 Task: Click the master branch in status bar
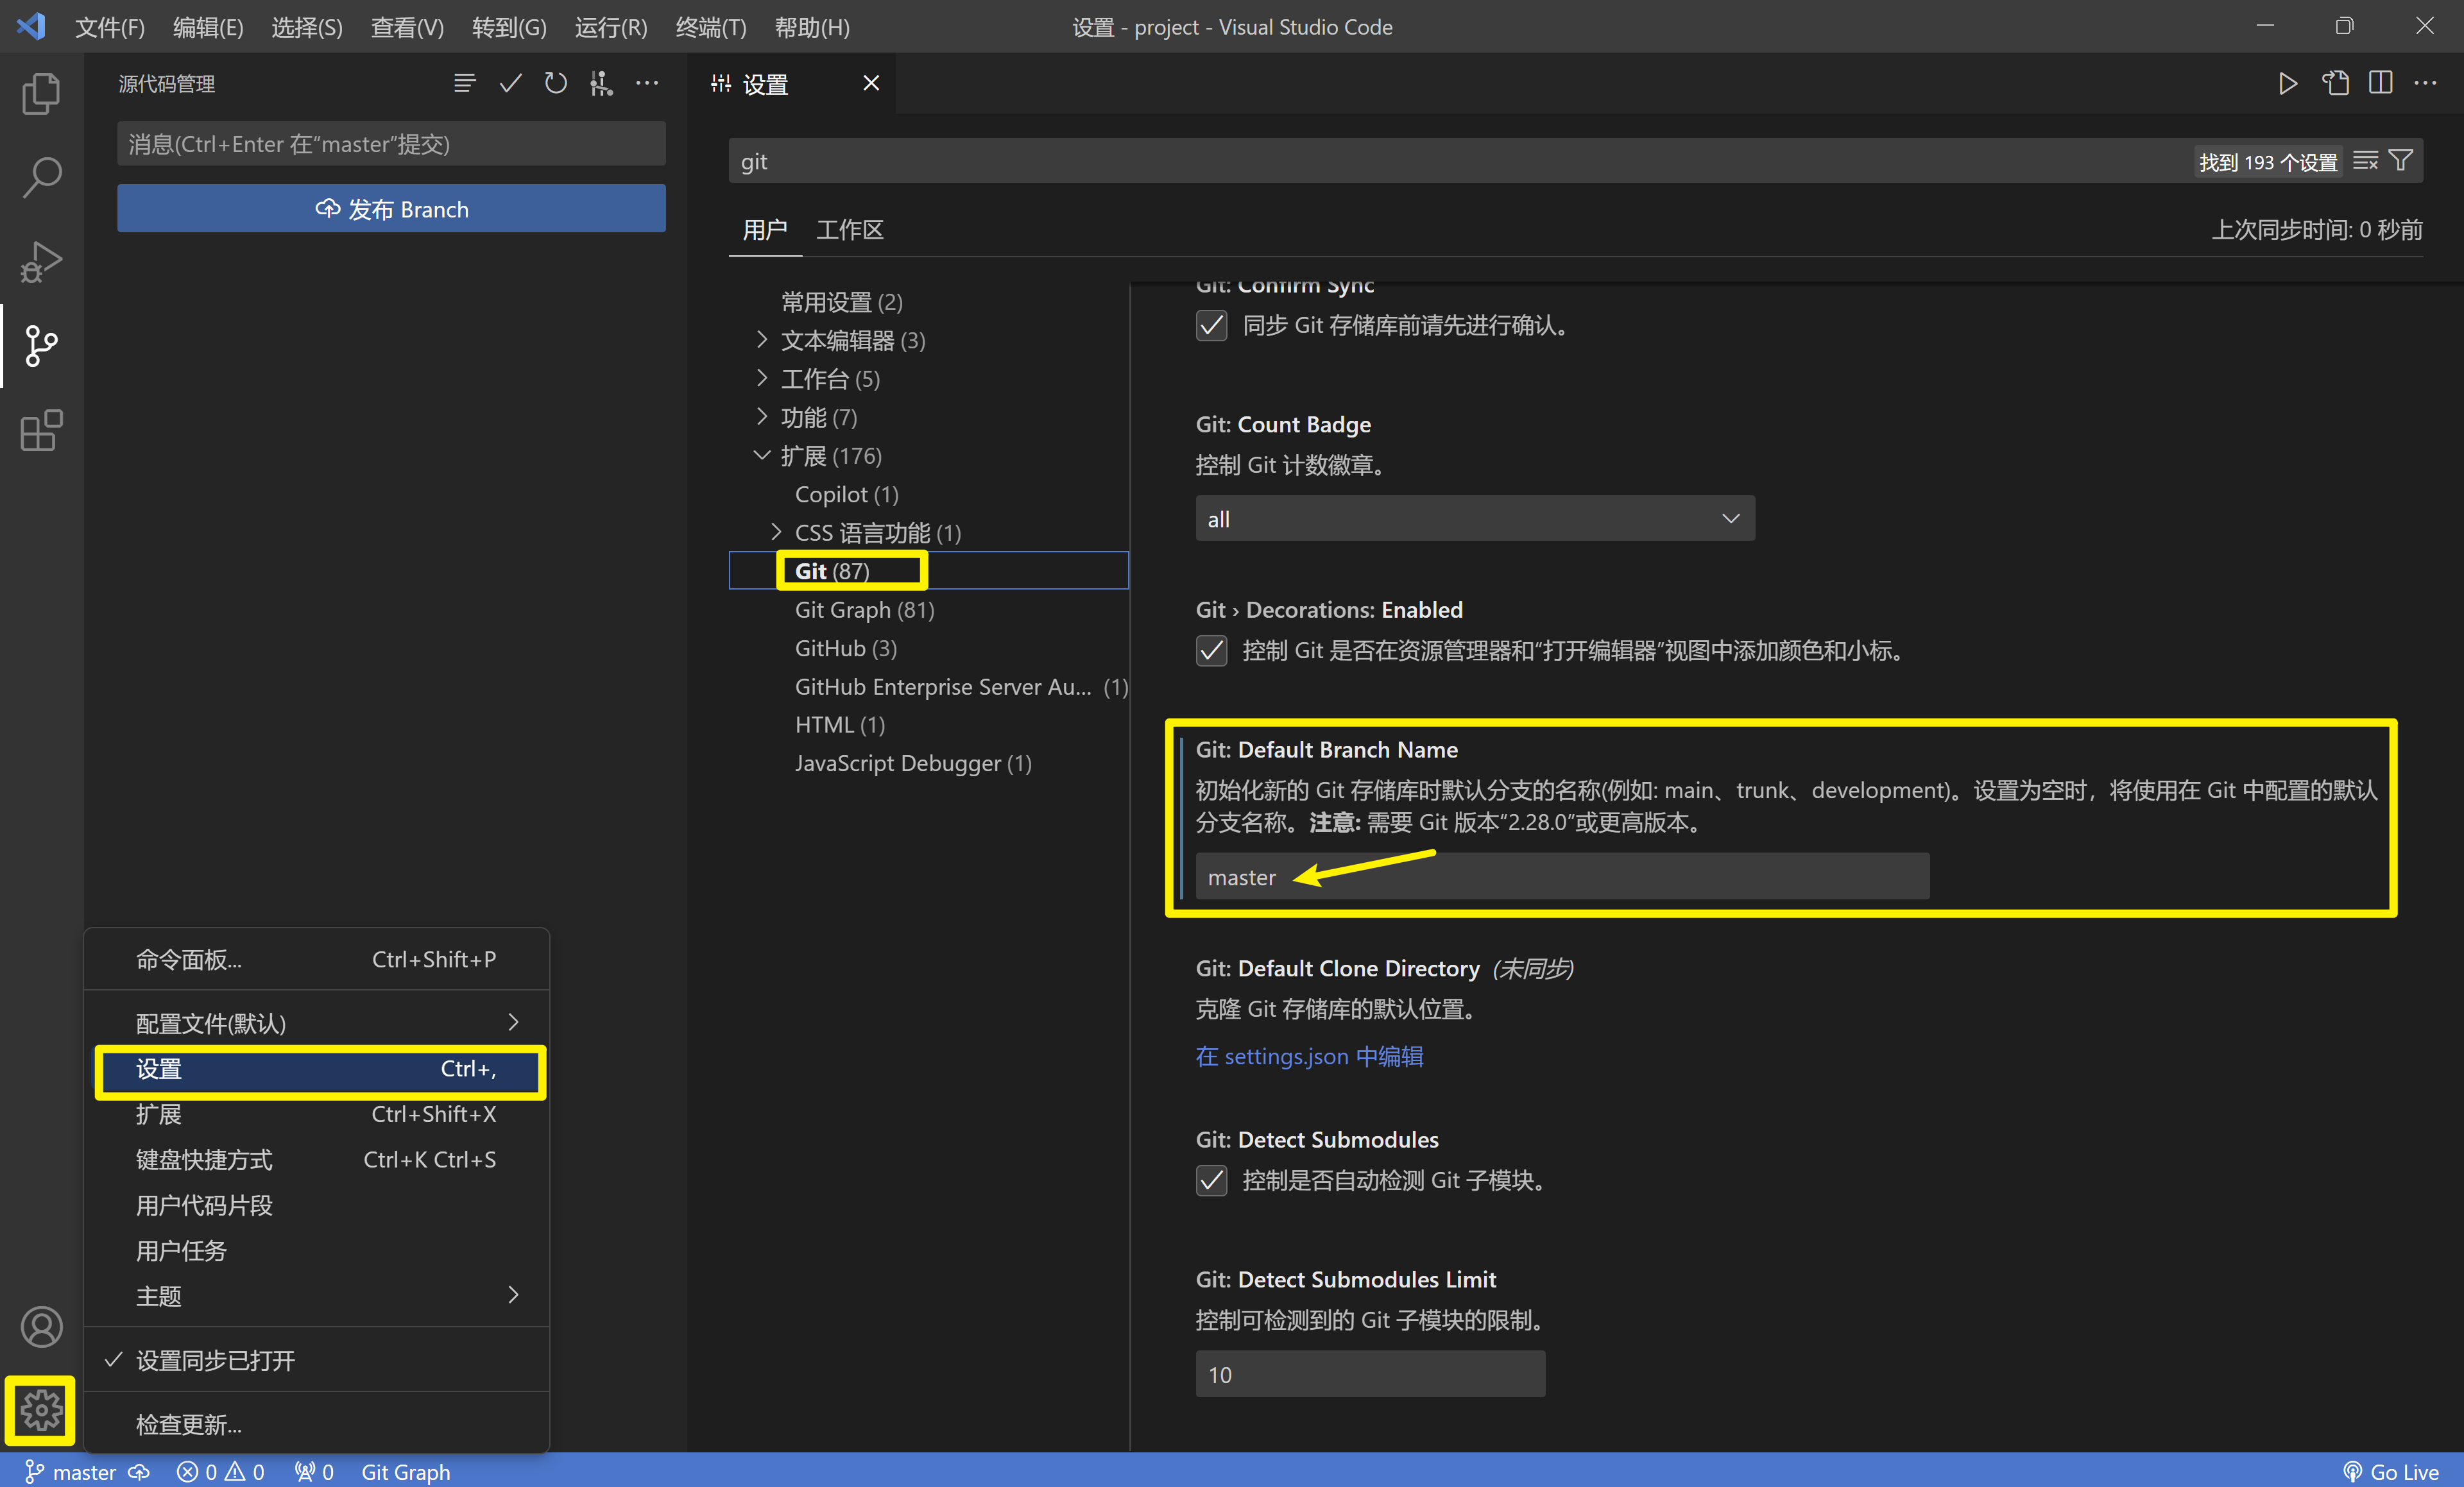[71, 1471]
